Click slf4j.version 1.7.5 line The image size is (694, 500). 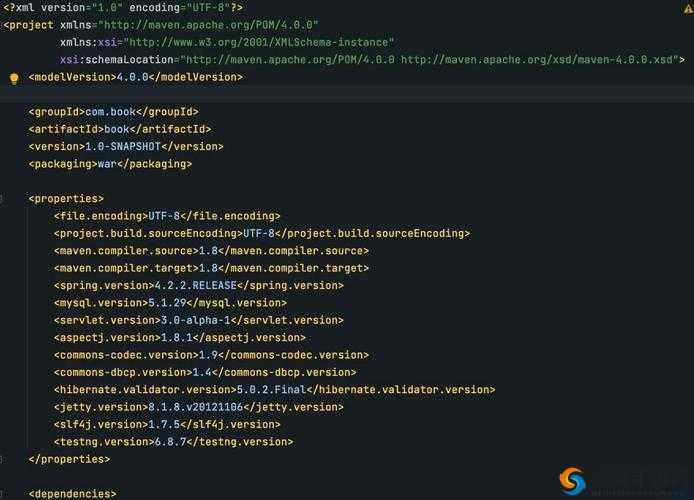[x=167, y=424]
